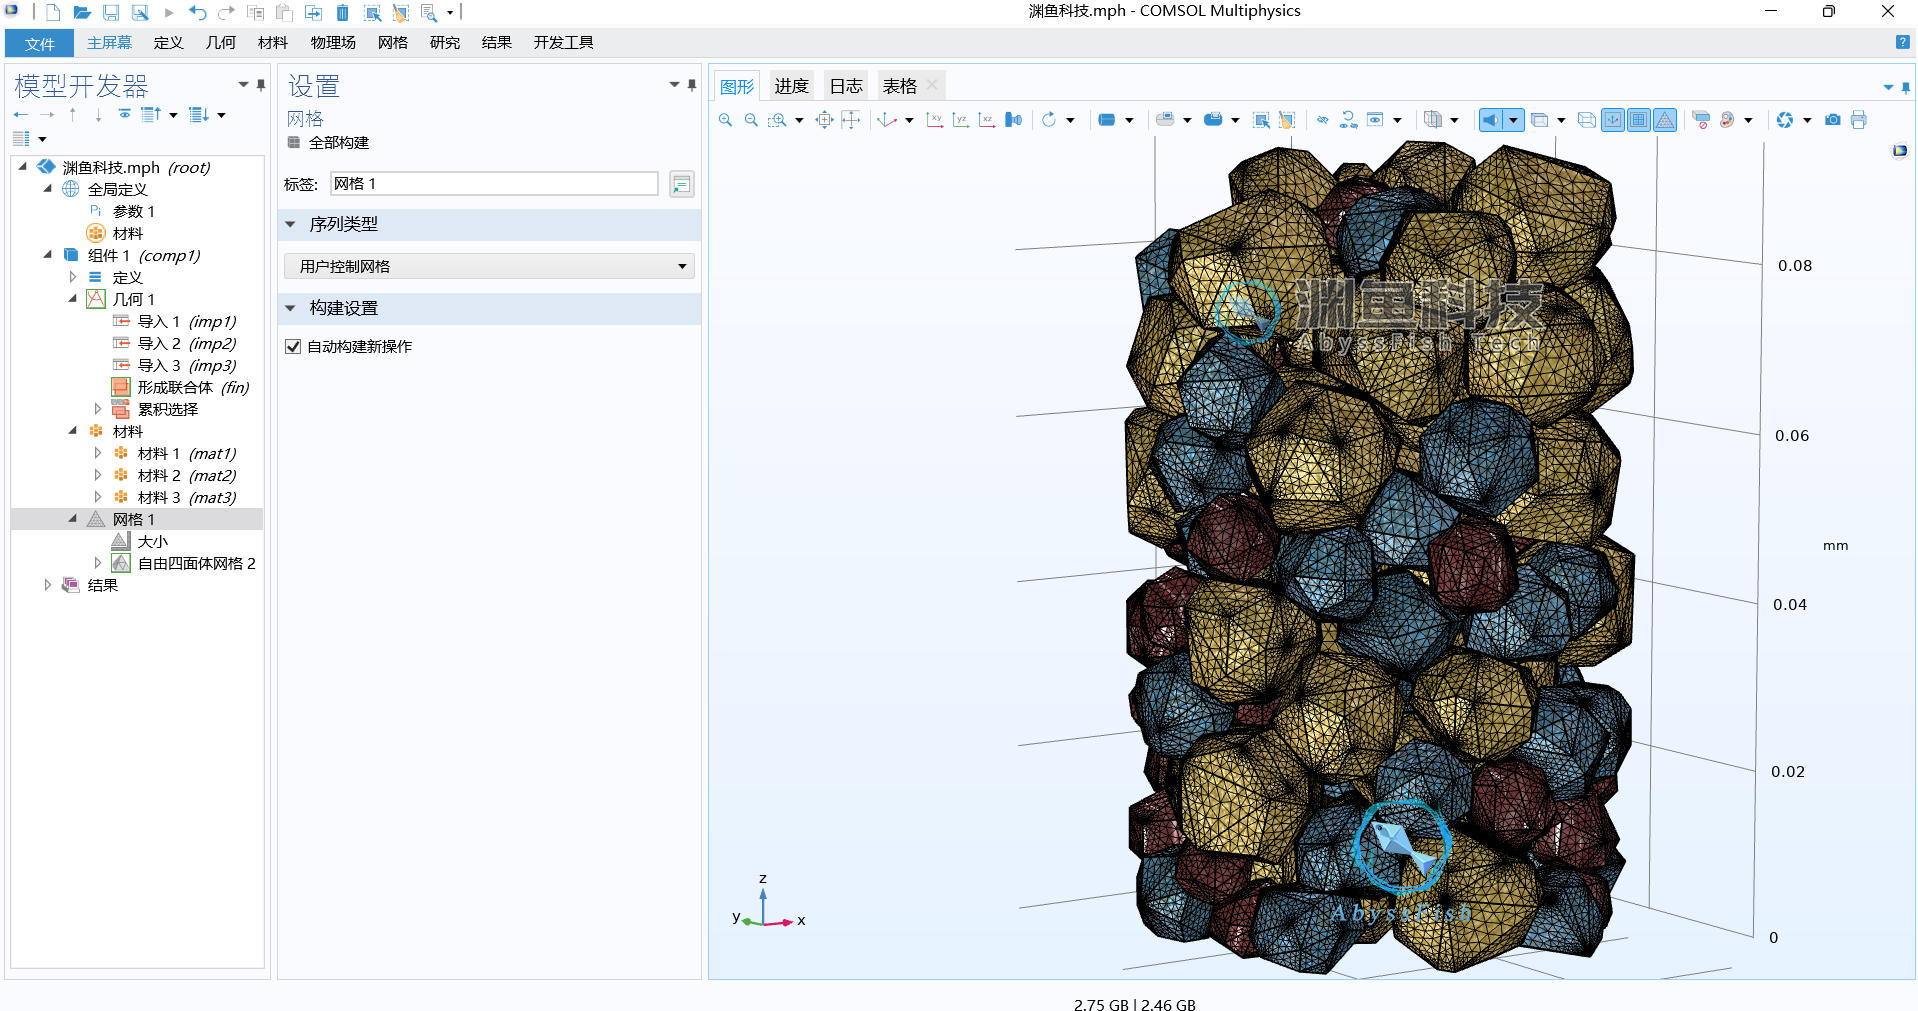Viewport: 1918px width, 1011px height.
Task: Open the 用户控制网格 sequence type dropdown
Action: (489, 267)
